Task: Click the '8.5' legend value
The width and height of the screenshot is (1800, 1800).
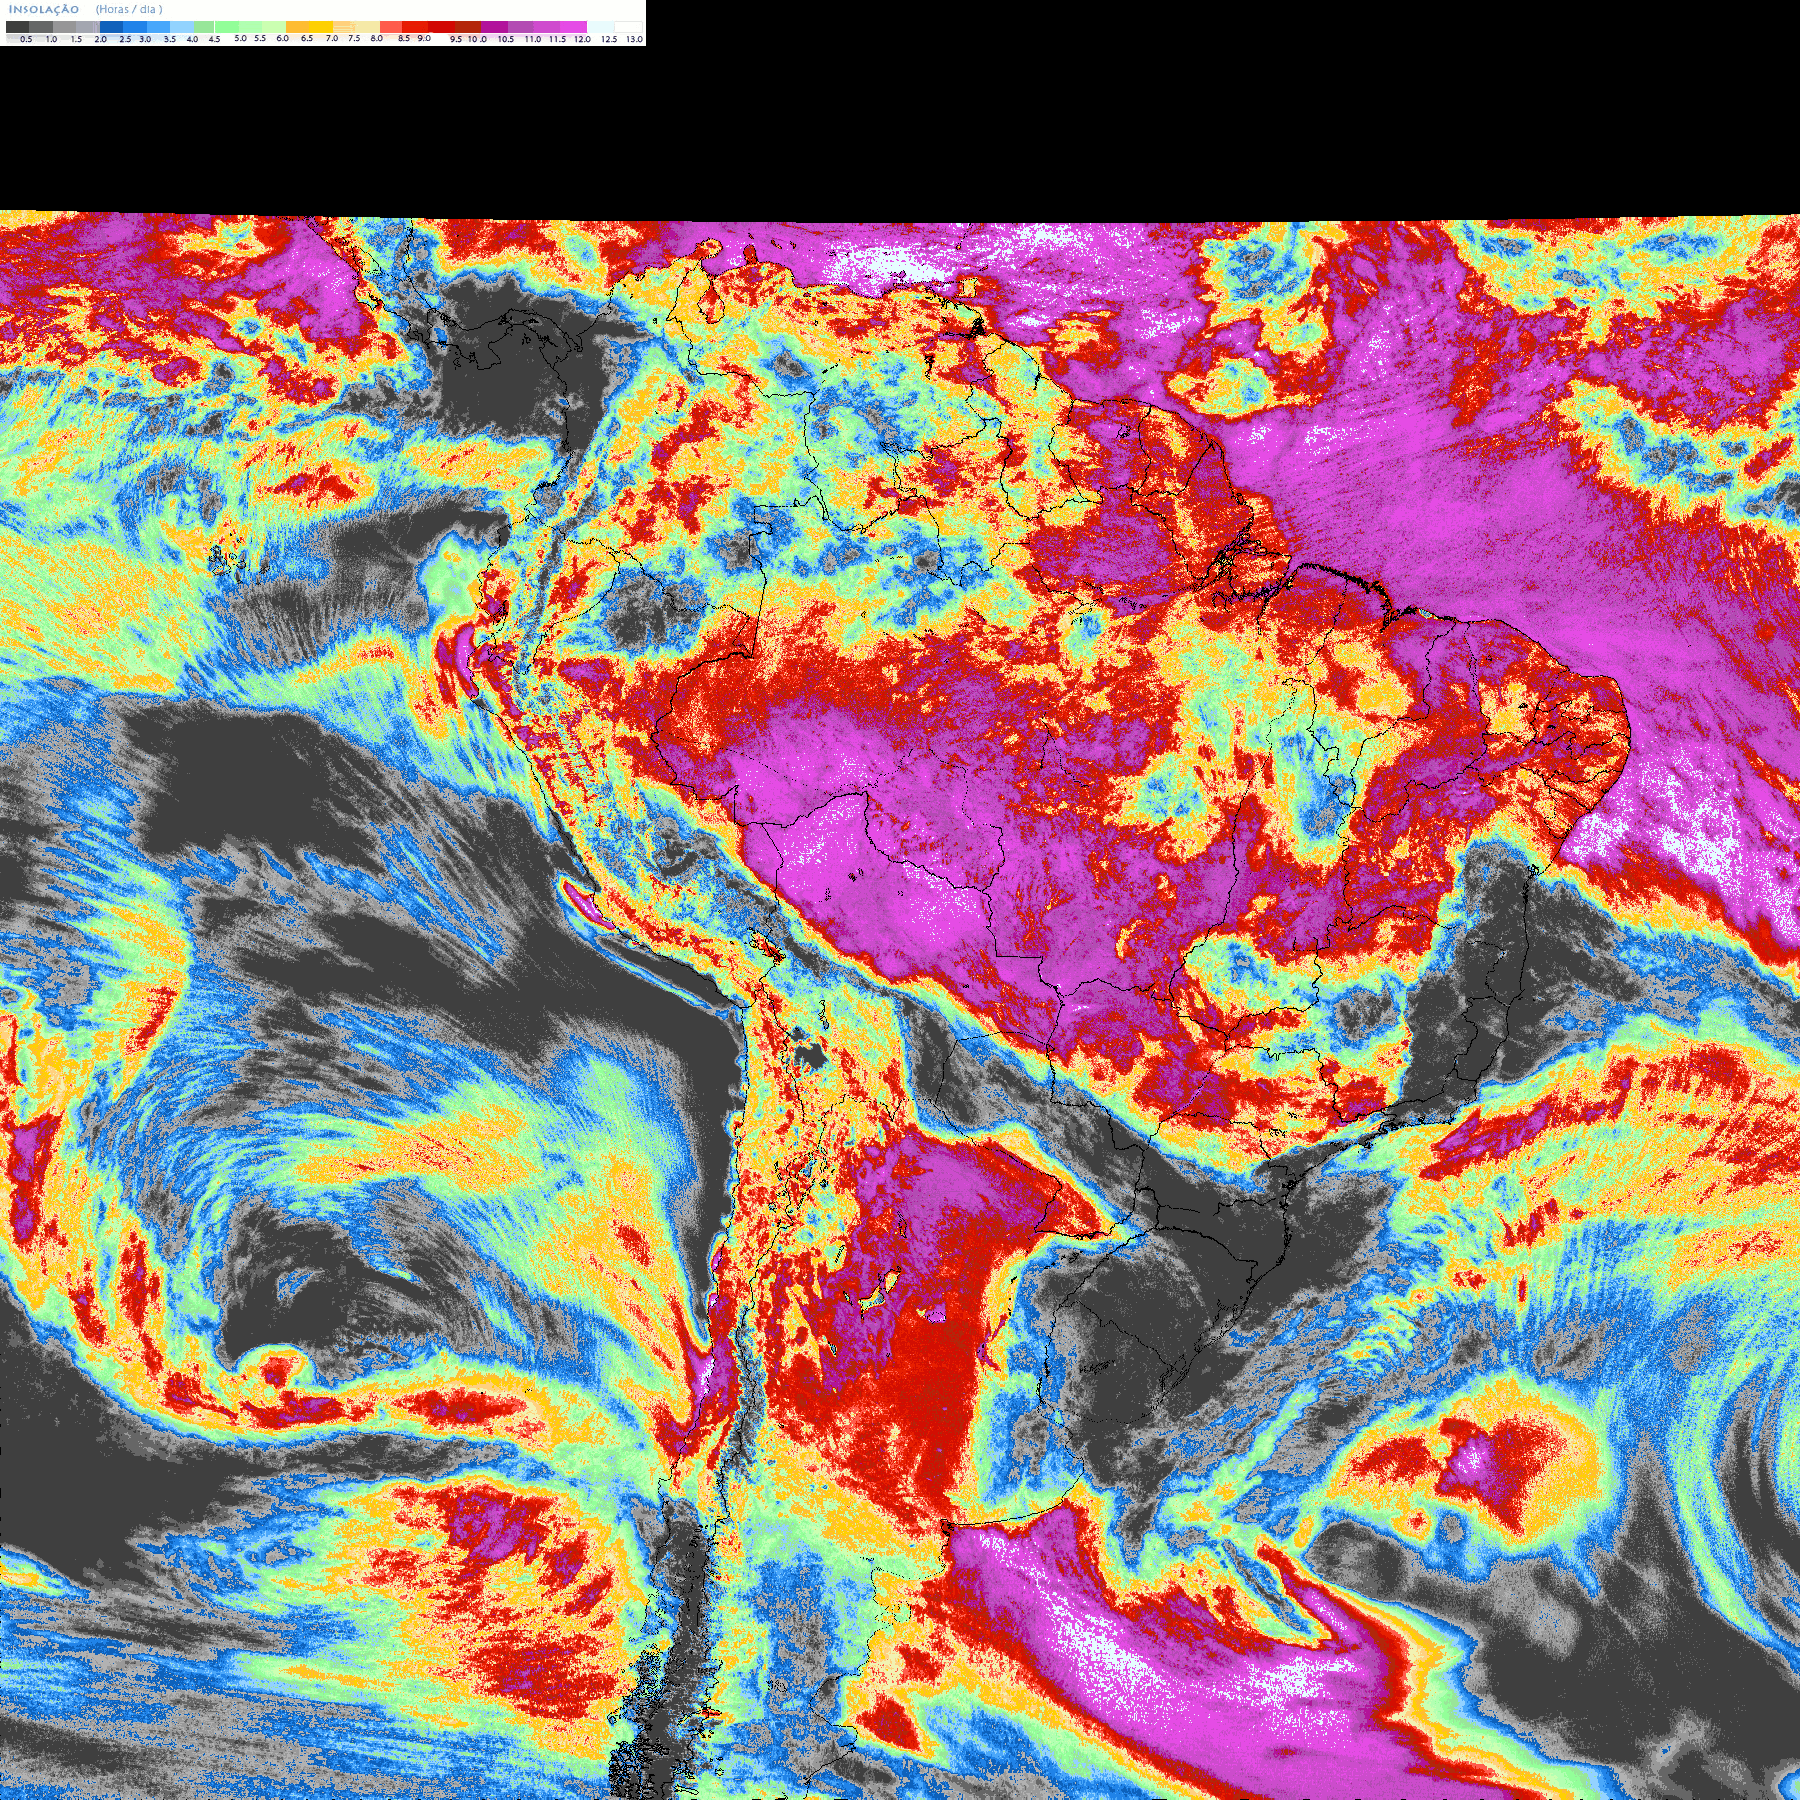Action: click(404, 38)
